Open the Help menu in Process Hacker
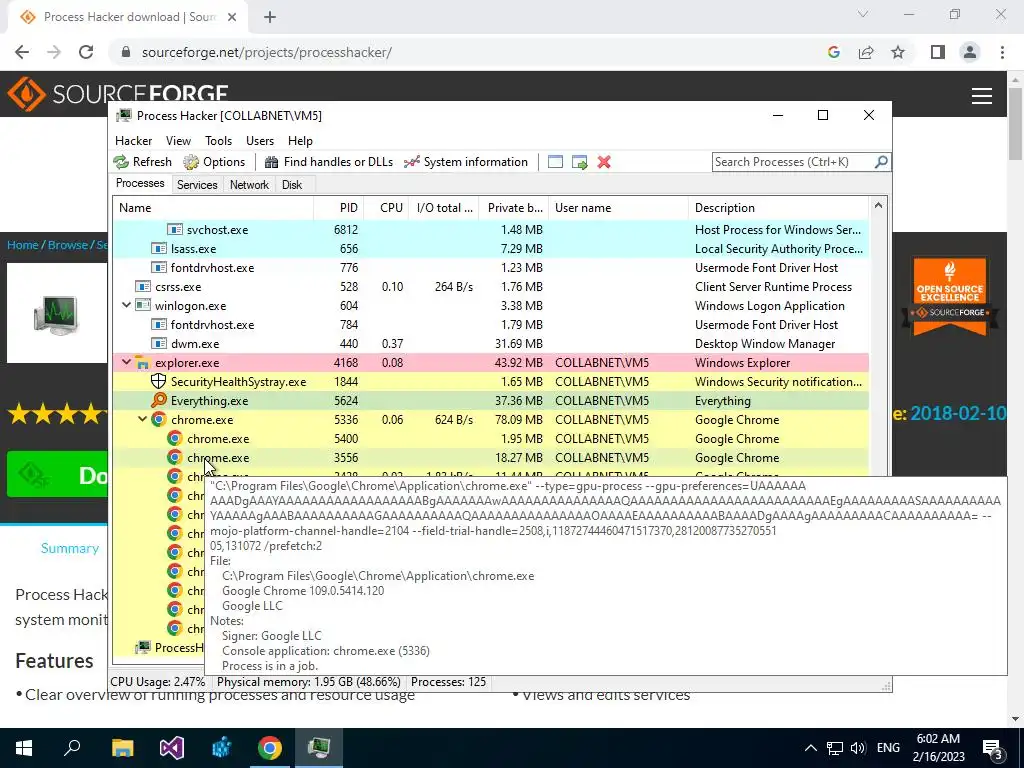The image size is (1024, 768). coord(300,141)
